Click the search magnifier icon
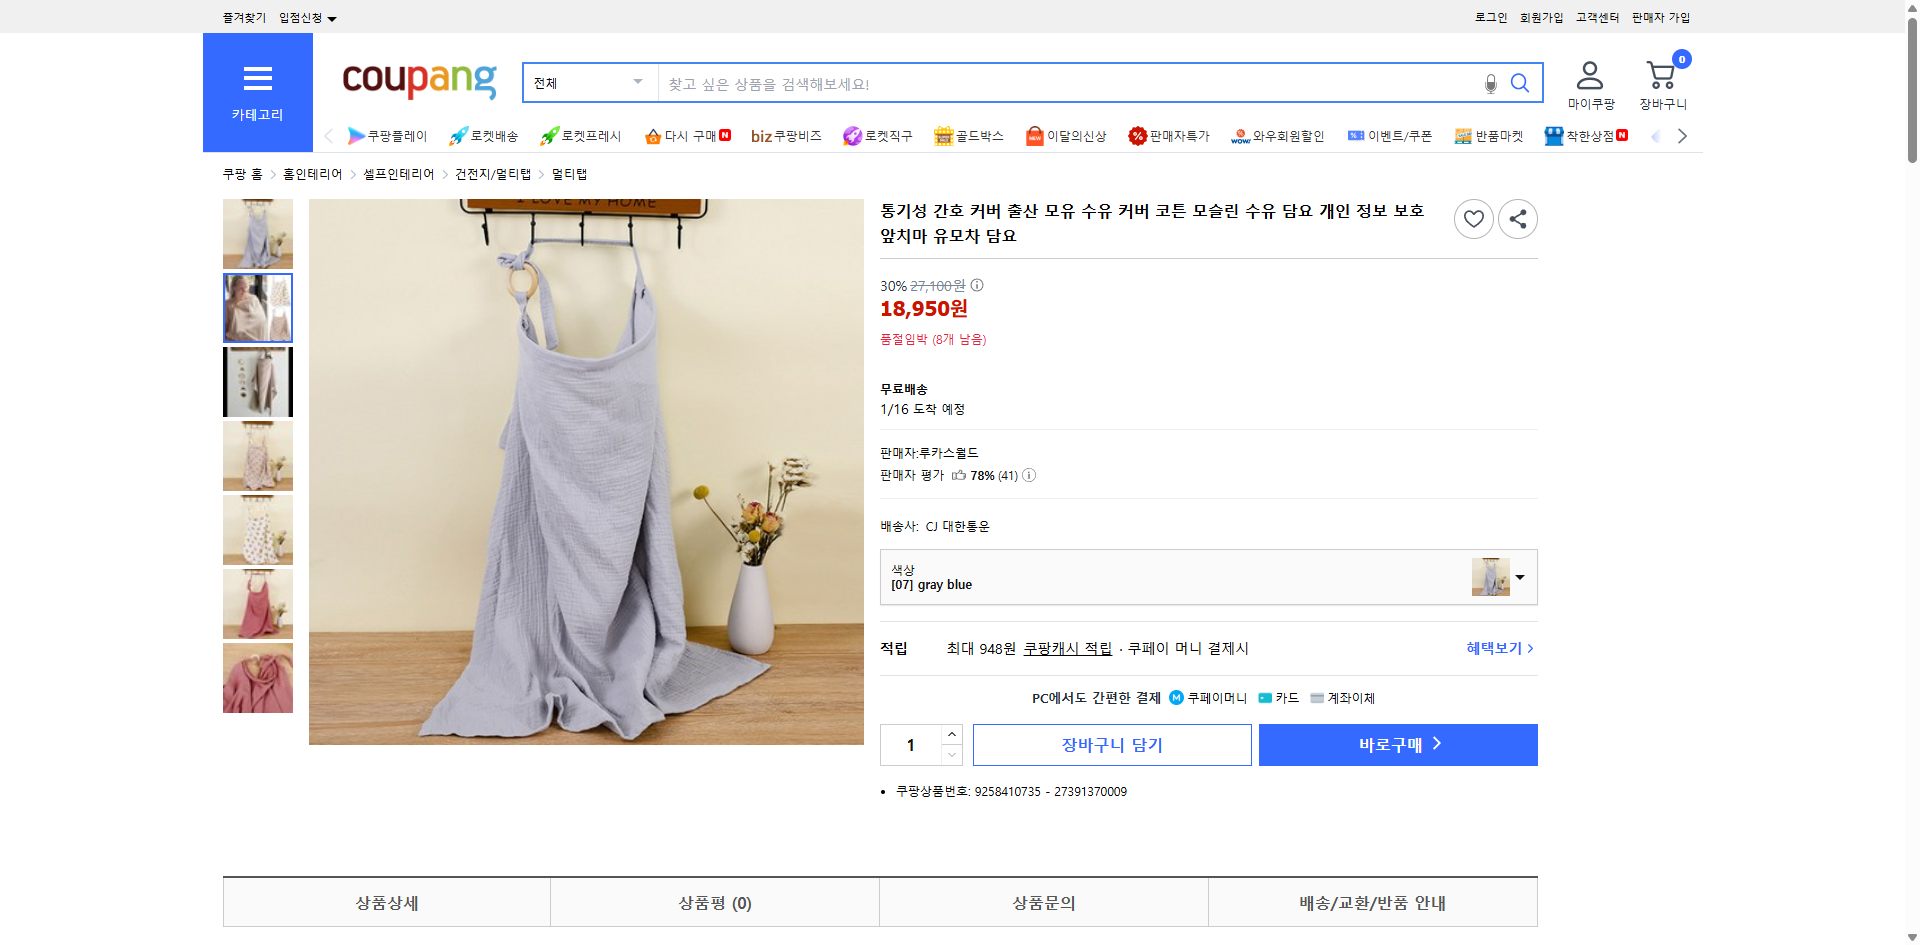Image resolution: width=1920 pixels, height=945 pixels. coord(1520,83)
